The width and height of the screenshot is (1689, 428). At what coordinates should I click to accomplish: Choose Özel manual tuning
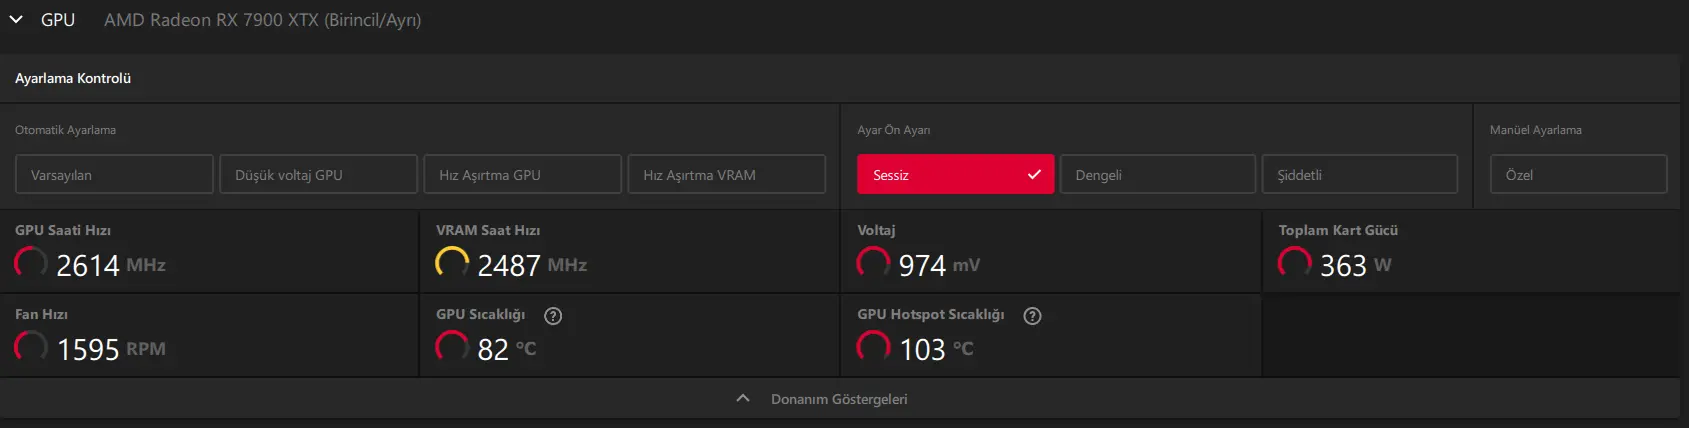click(x=1578, y=174)
